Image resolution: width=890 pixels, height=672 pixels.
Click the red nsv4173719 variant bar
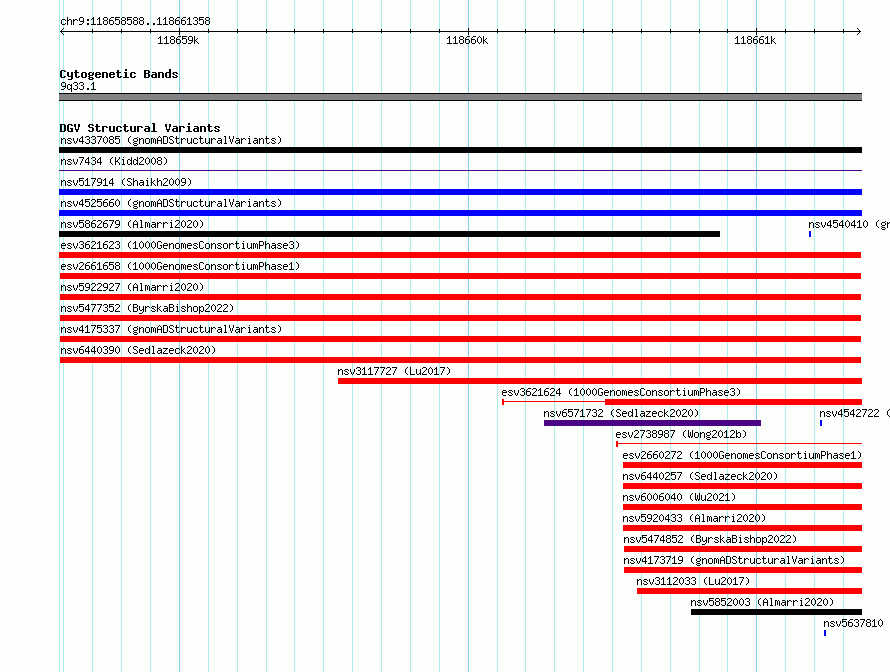(x=743, y=570)
